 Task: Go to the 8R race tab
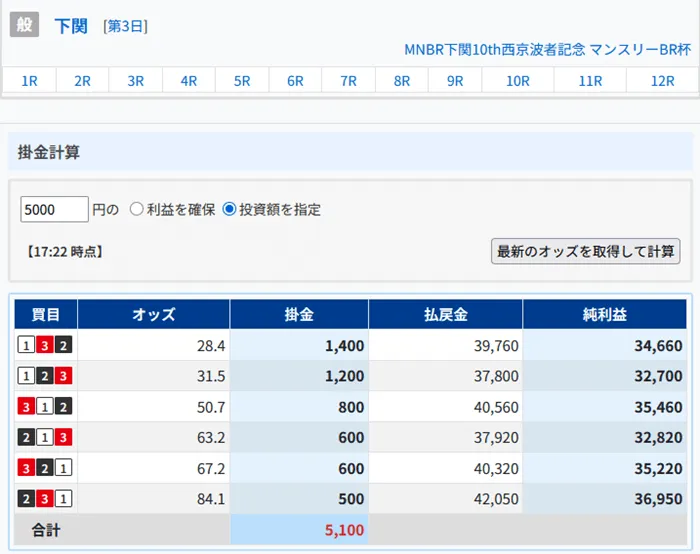[402, 81]
